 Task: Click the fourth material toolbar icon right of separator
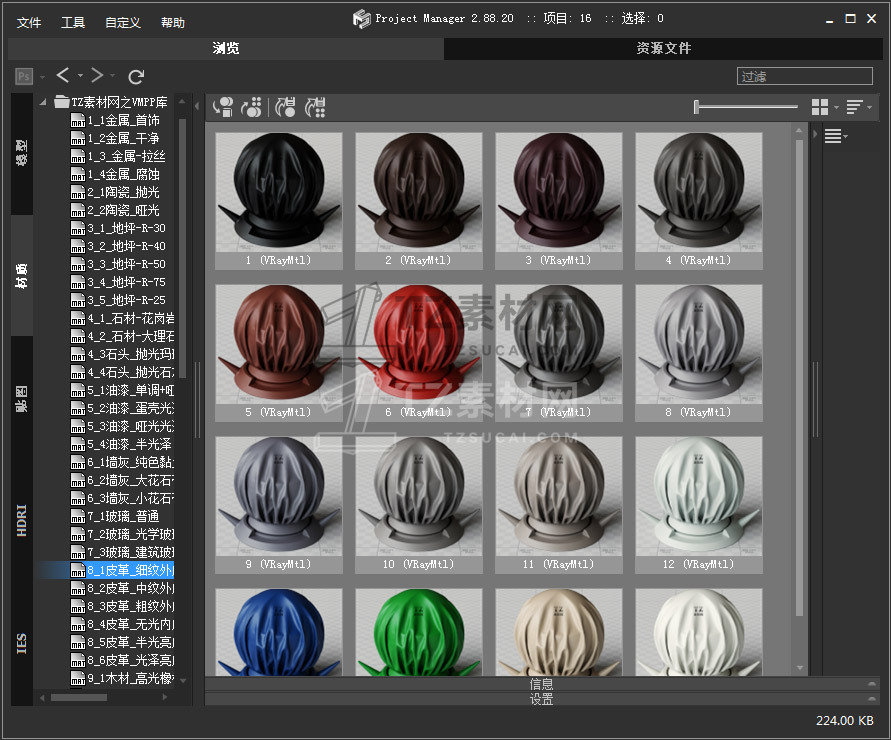coord(316,106)
